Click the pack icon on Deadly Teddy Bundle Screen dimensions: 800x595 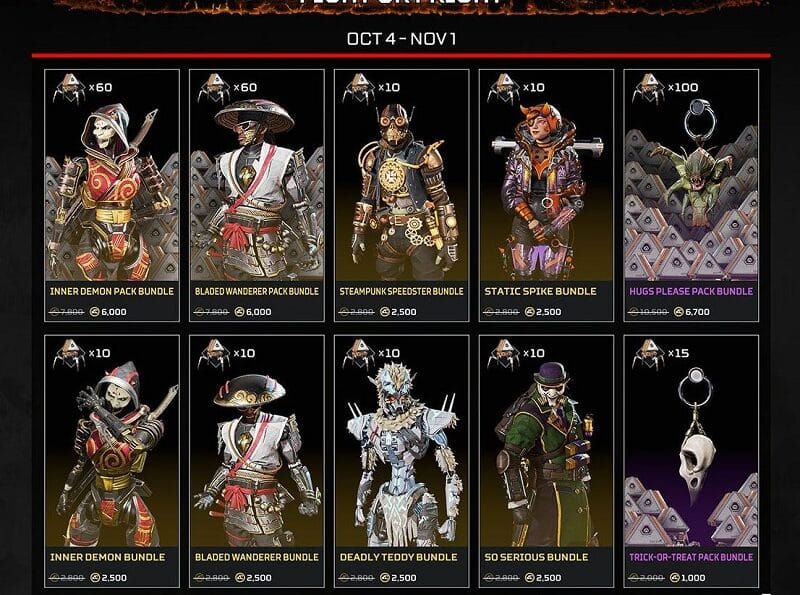359,354
